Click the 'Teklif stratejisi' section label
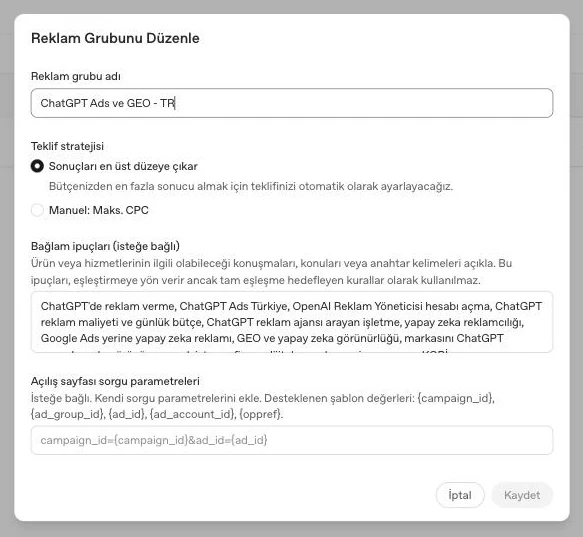Viewport: 583px width, 537px height. 67,146
